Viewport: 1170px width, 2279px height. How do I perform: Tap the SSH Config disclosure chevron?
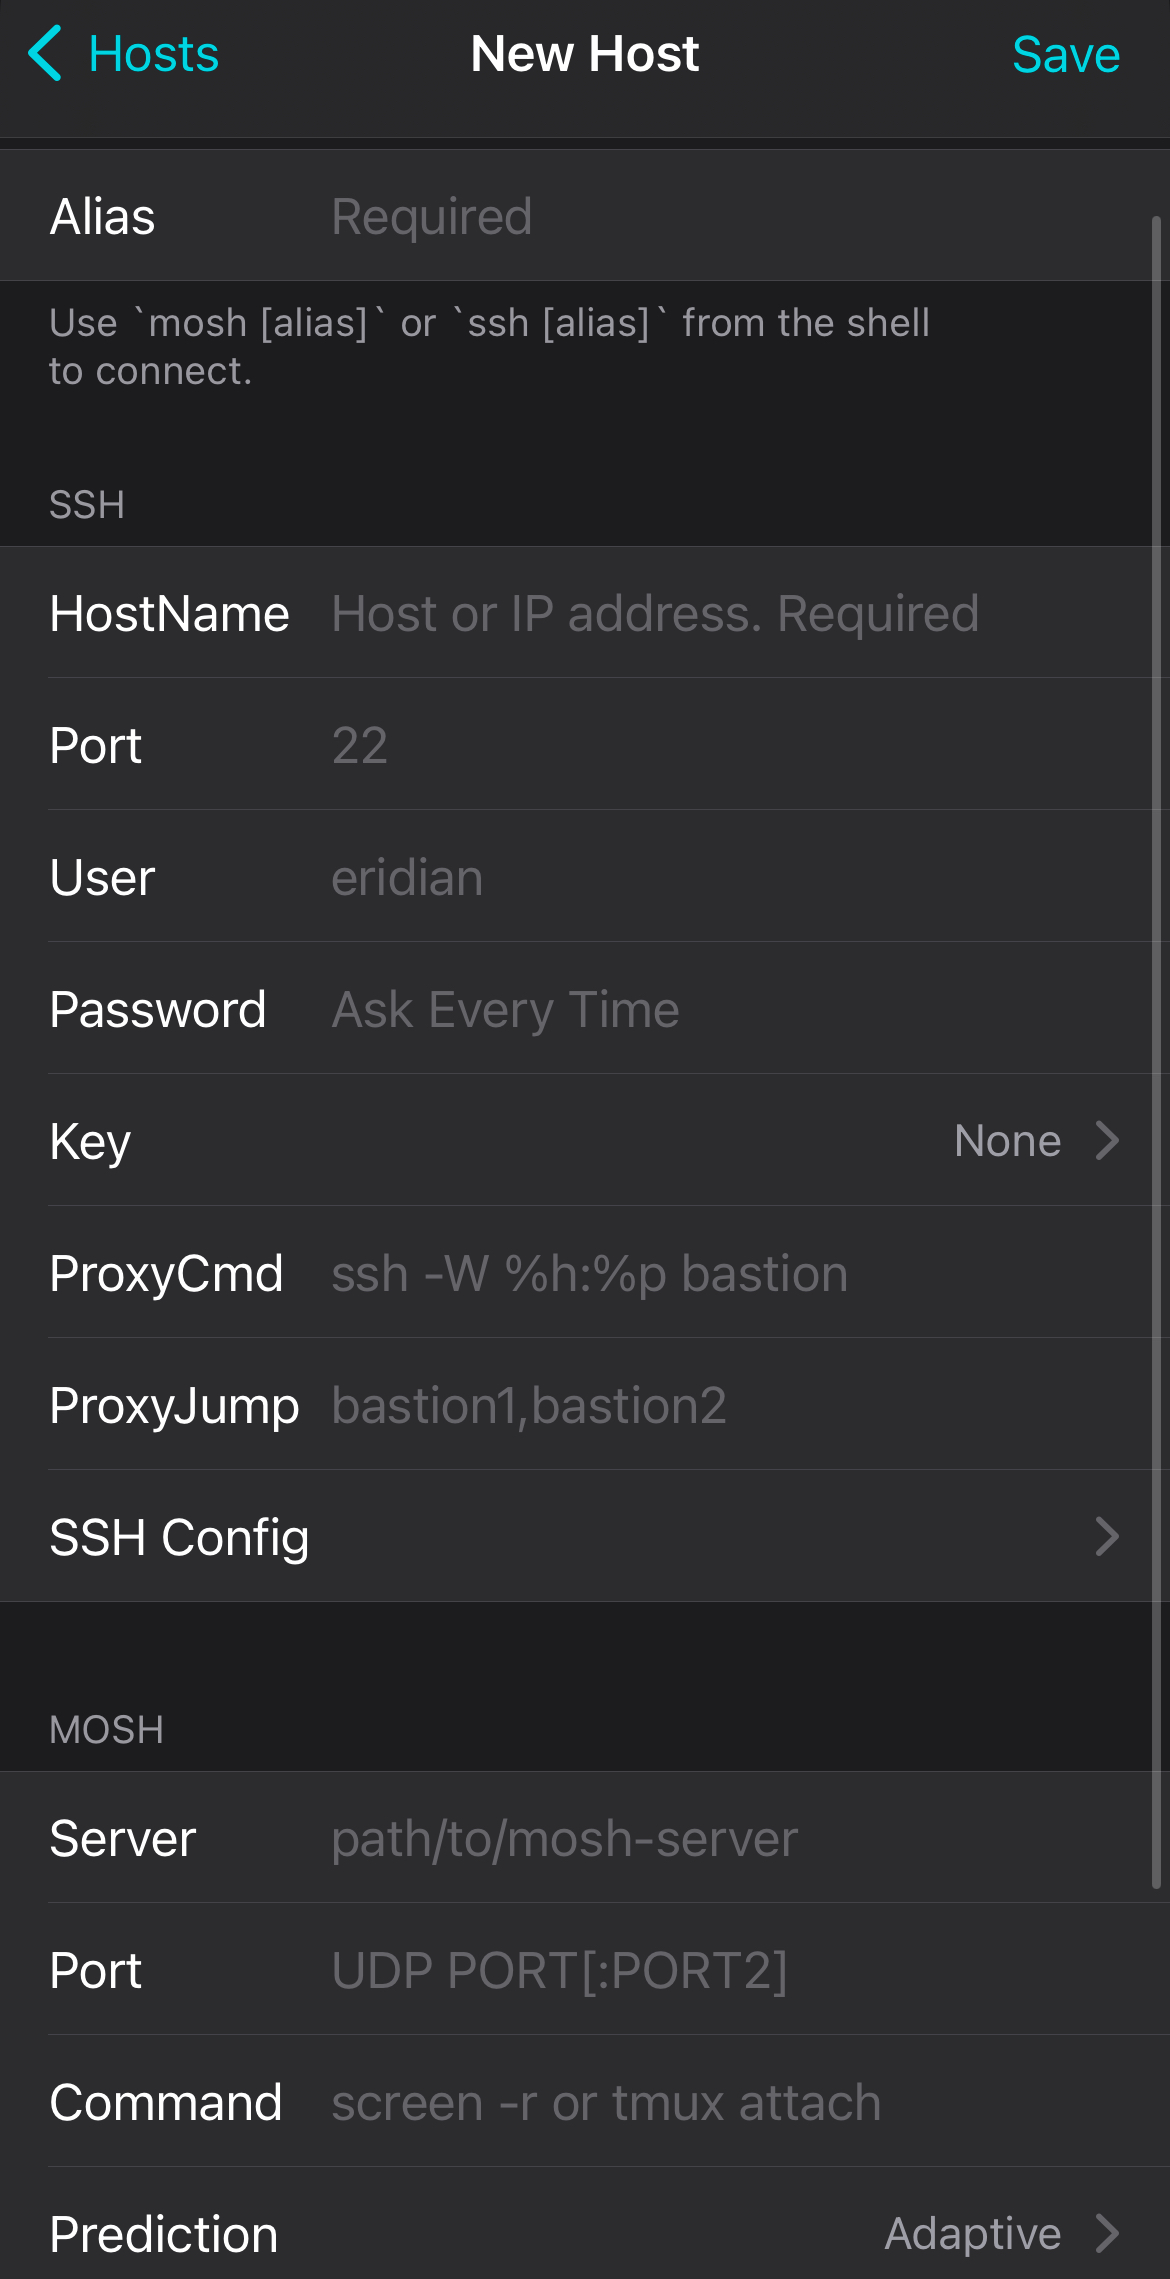click(1107, 1537)
